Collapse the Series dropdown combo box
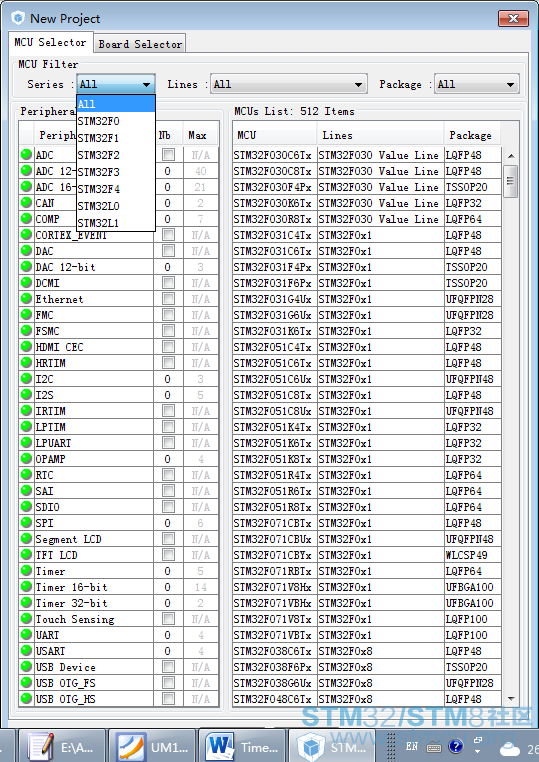 coord(116,84)
